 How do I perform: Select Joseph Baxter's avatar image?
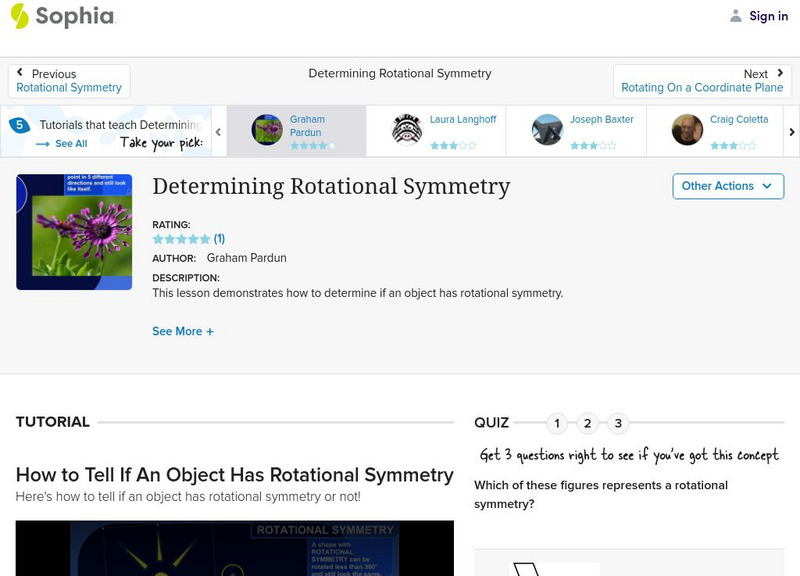[547, 130]
